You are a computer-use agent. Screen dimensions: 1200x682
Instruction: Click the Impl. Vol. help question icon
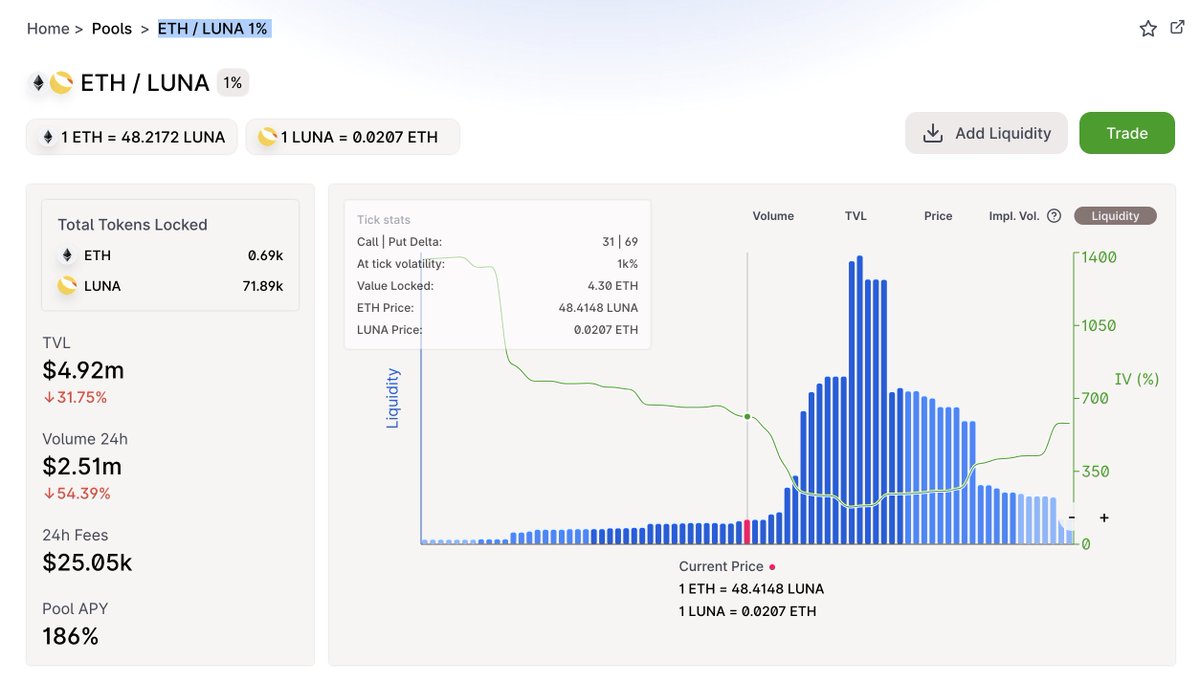coord(1053,216)
